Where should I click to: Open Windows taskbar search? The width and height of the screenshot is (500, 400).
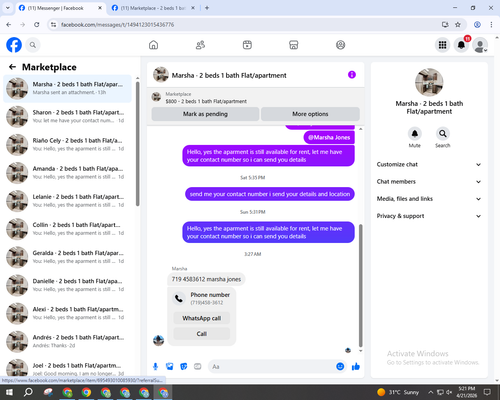tap(28, 392)
